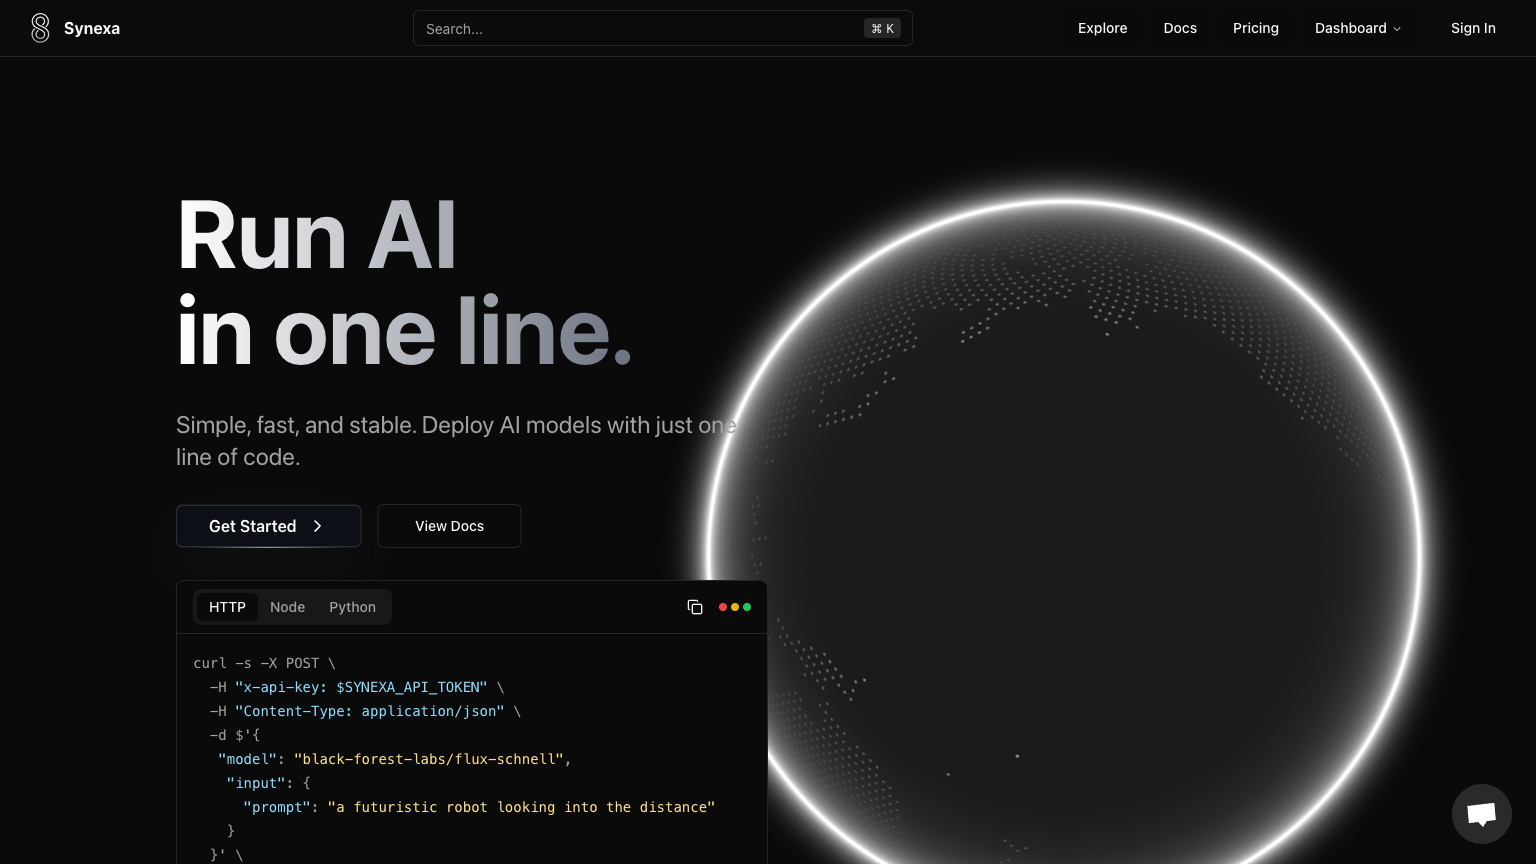The image size is (1536, 864).
Task: Click the arrow on Get Started
Action: (317, 526)
